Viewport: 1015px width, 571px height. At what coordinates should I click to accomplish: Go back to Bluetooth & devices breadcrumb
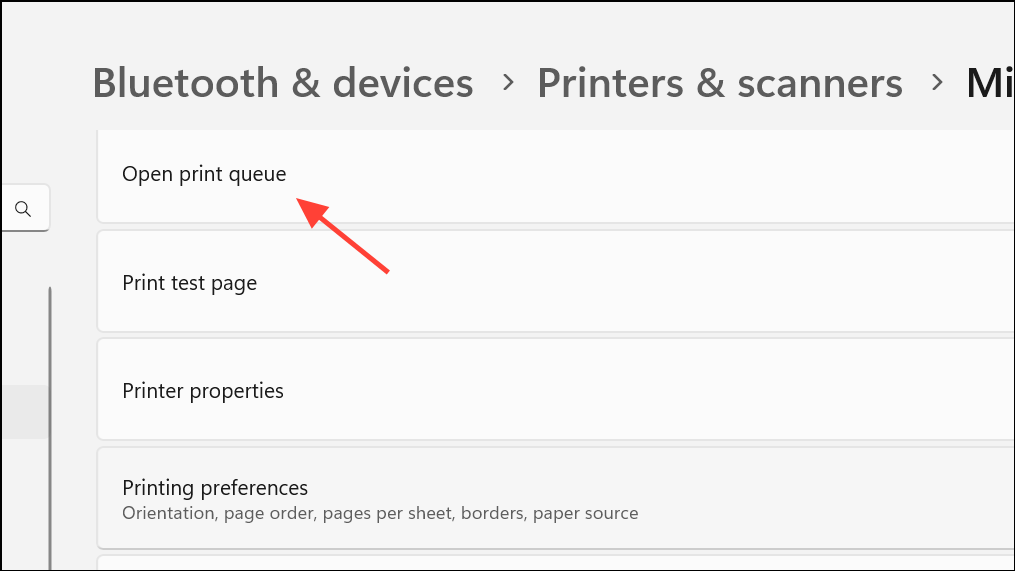[283, 83]
